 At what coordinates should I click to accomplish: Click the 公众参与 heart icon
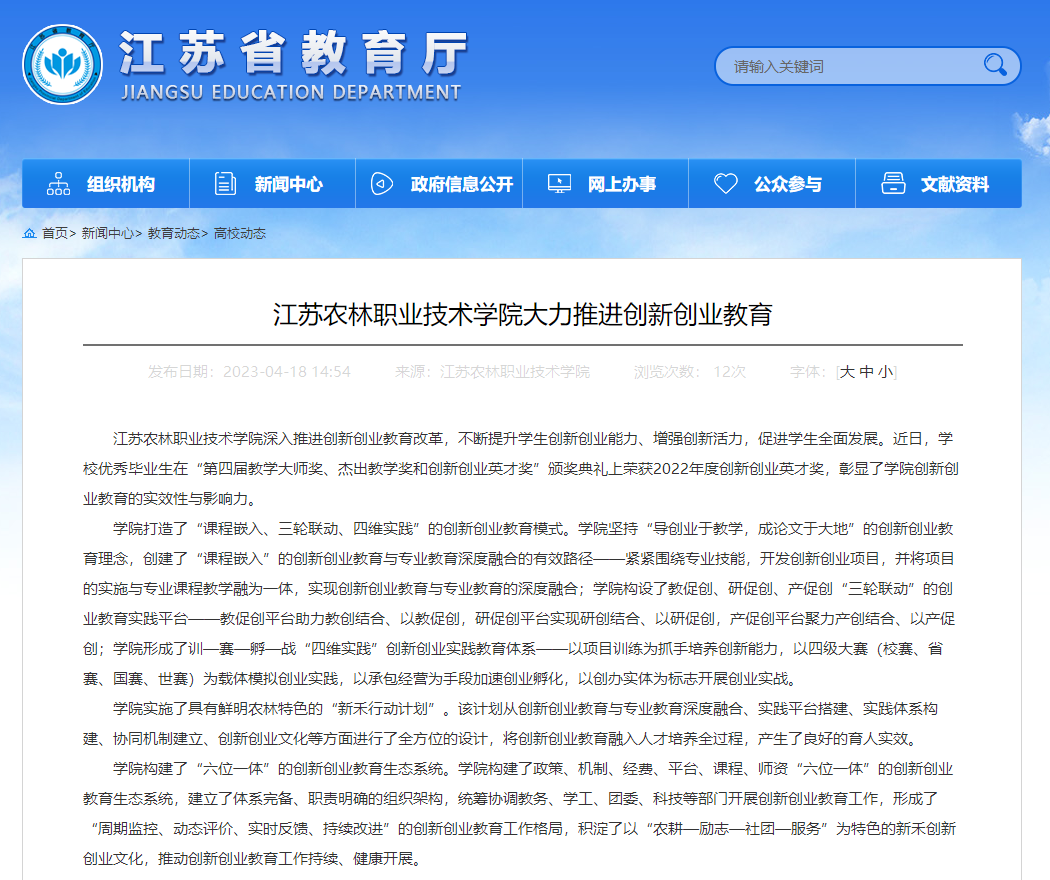725,184
